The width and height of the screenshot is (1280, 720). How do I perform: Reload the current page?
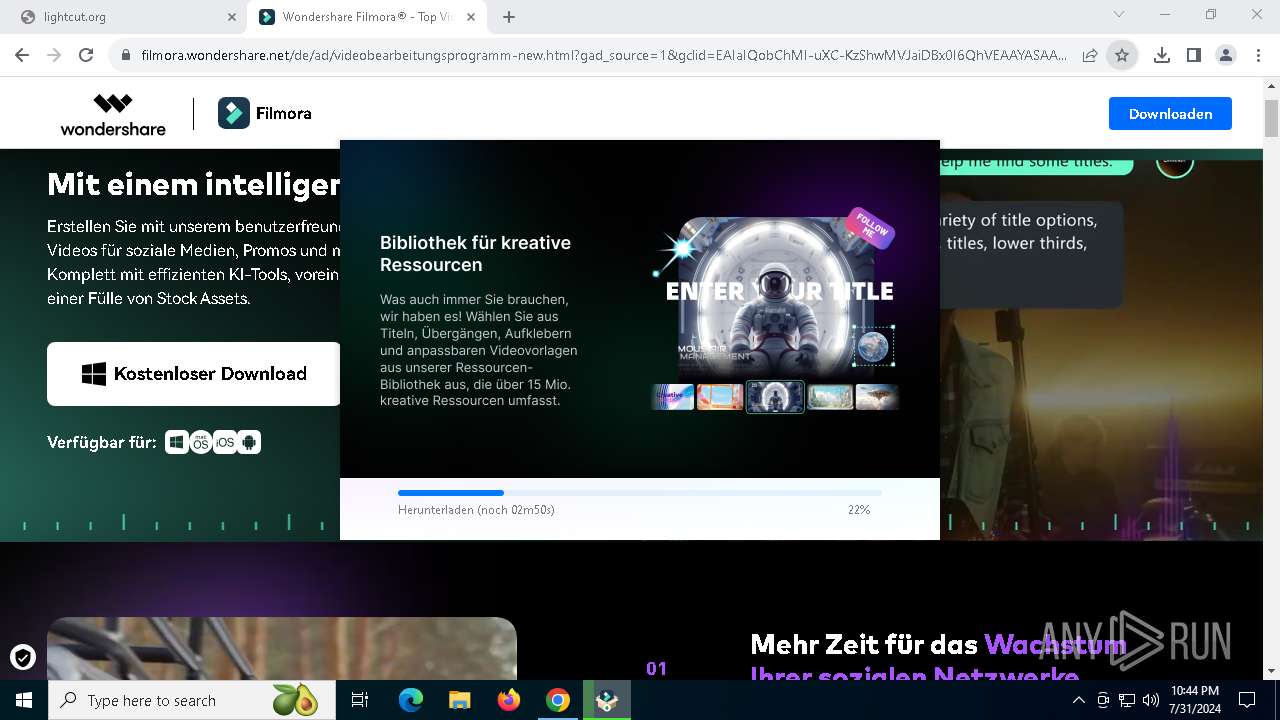[x=86, y=56]
